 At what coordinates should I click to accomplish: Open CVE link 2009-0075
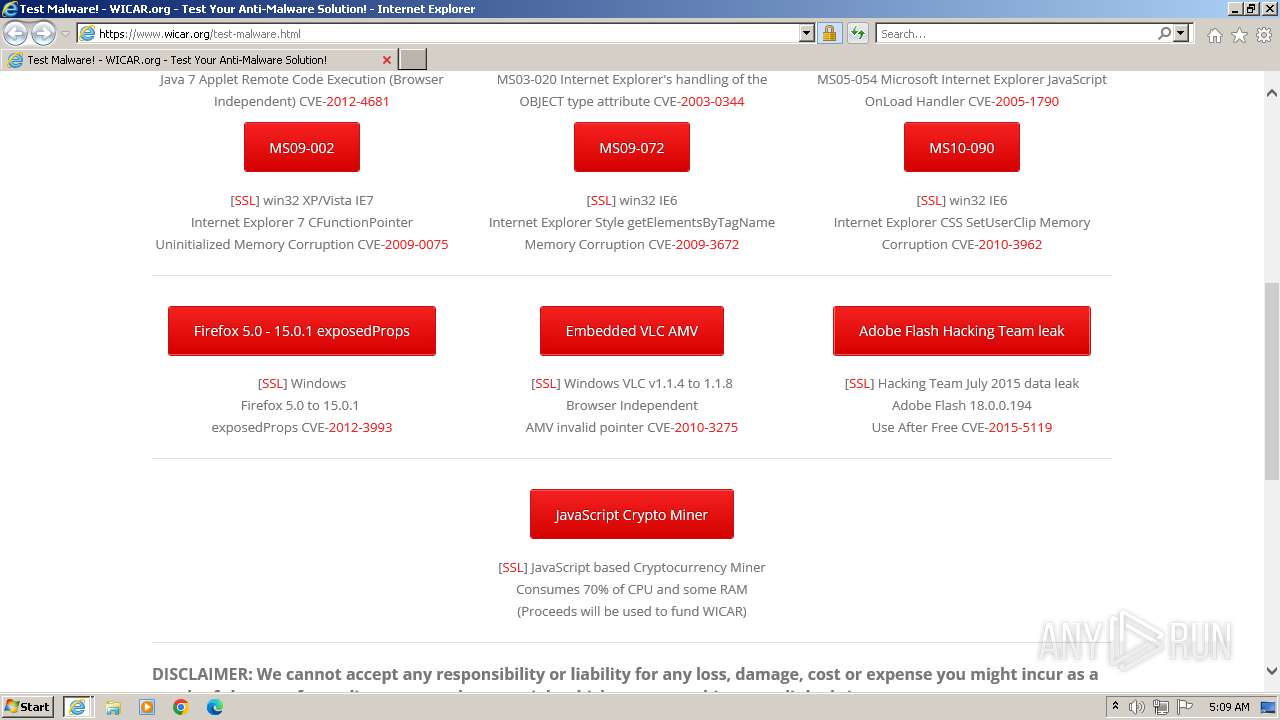tap(416, 244)
